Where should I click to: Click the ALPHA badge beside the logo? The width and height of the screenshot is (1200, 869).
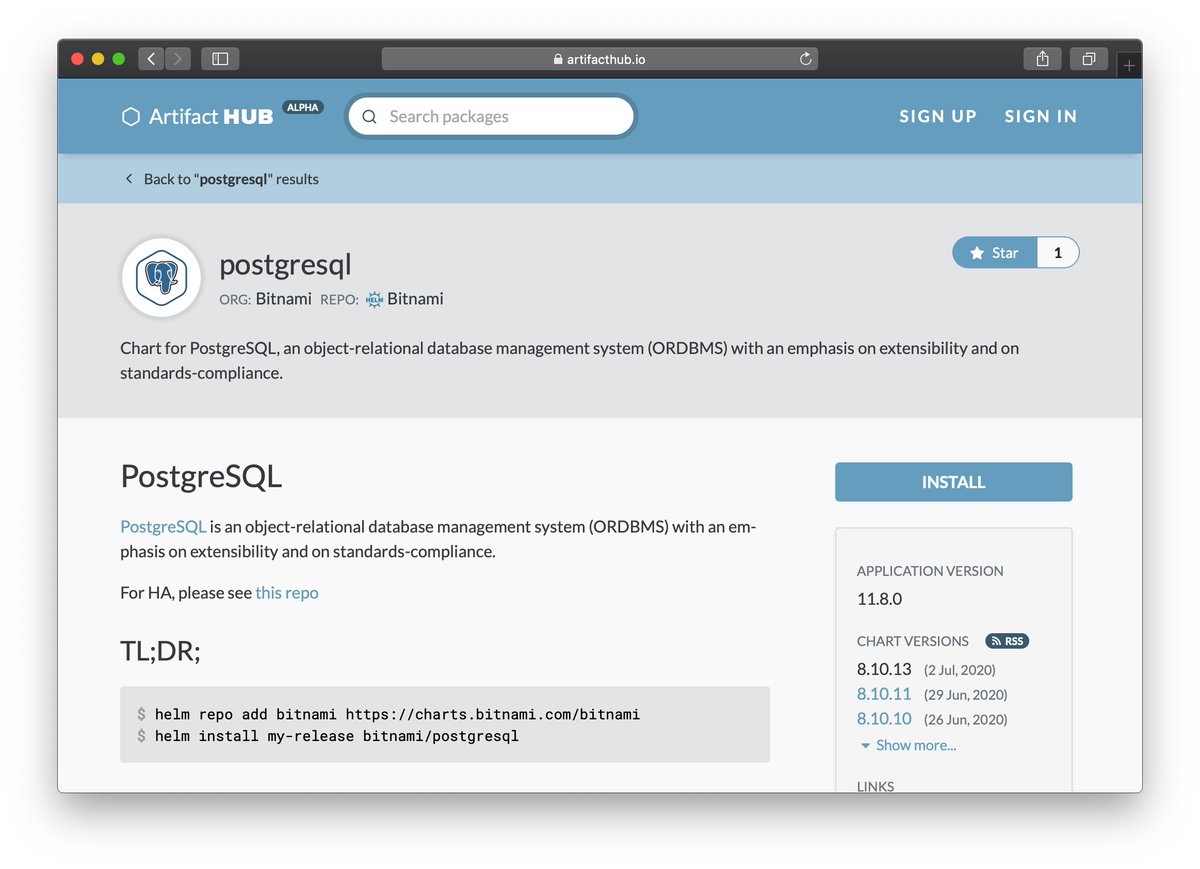[303, 107]
